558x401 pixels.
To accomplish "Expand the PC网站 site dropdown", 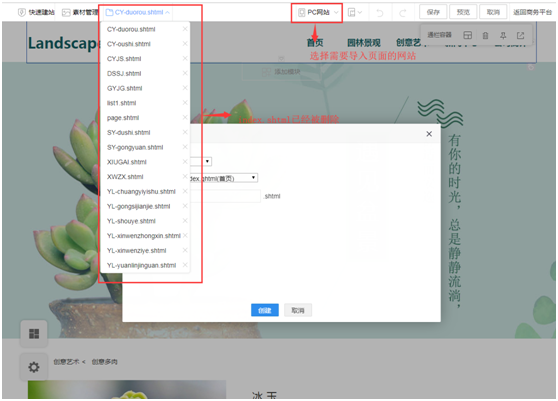I will click(x=317, y=12).
